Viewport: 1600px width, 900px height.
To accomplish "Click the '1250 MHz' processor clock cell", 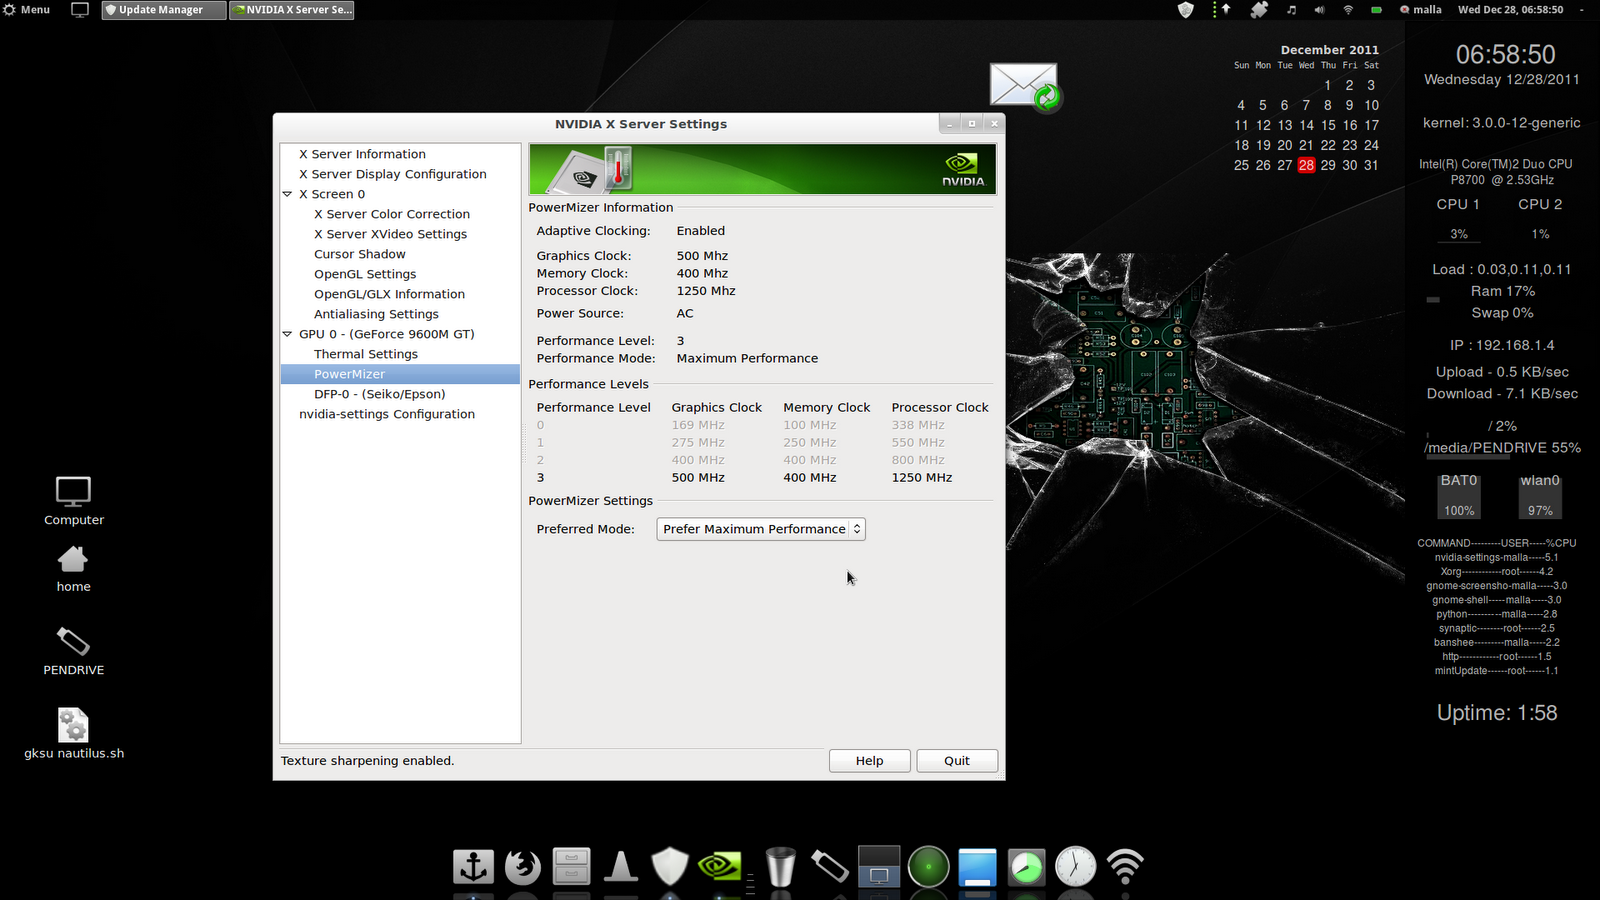I will pyautogui.click(x=922, y=478).
